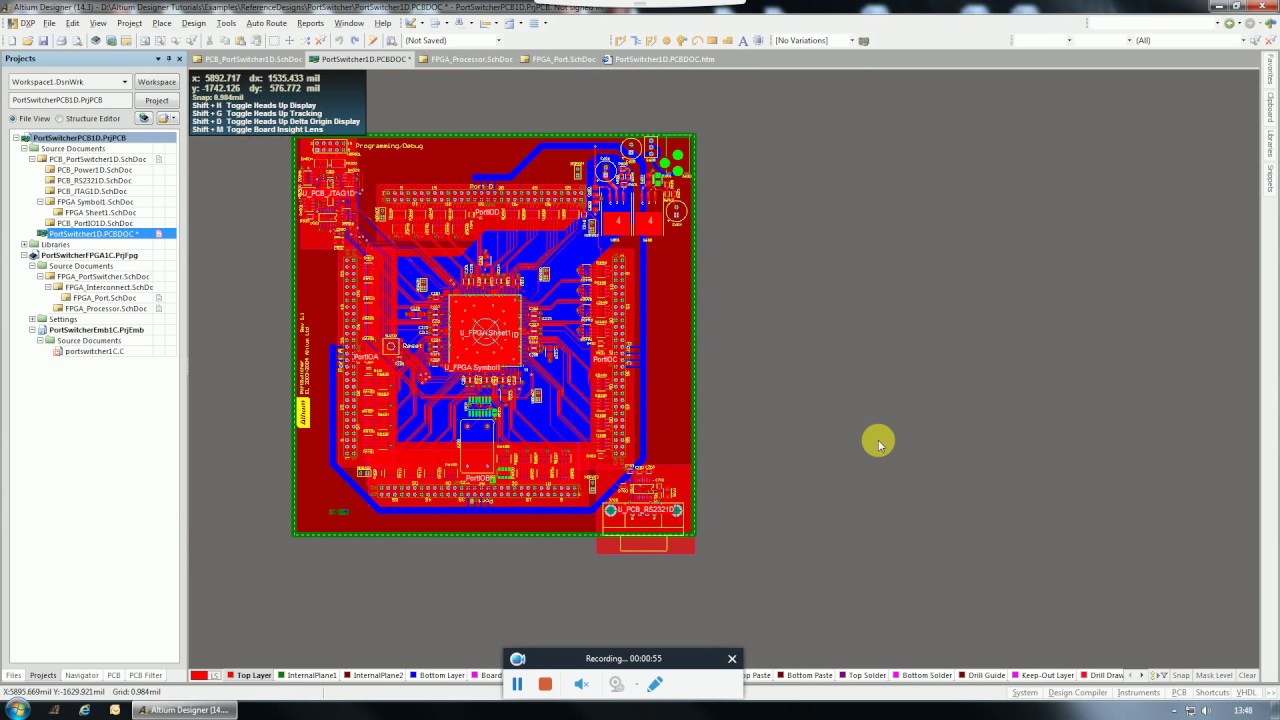Image resolution: width=1280 pixels, height=720 pixels.
Task: Open the Auto Route menu
Action: [266, 23]
